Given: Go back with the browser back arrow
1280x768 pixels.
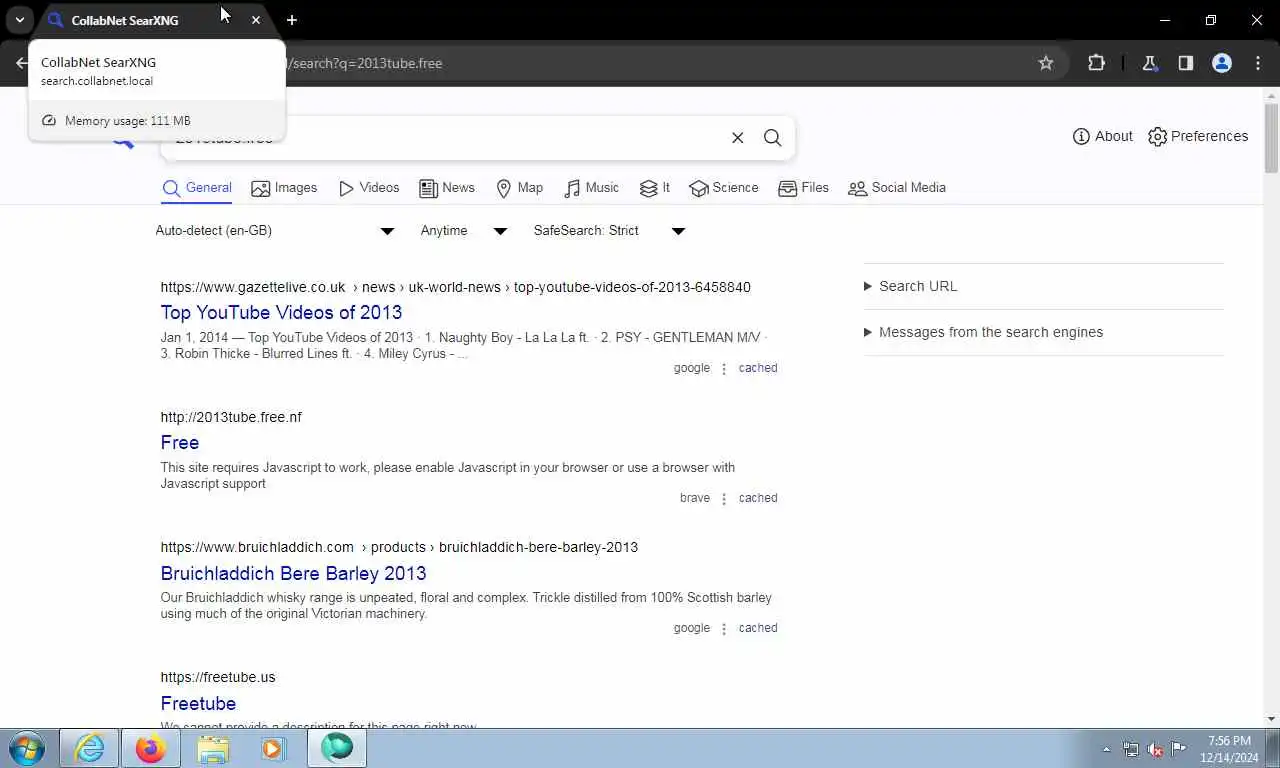Looking at the screenshot, I should [21, 63].
